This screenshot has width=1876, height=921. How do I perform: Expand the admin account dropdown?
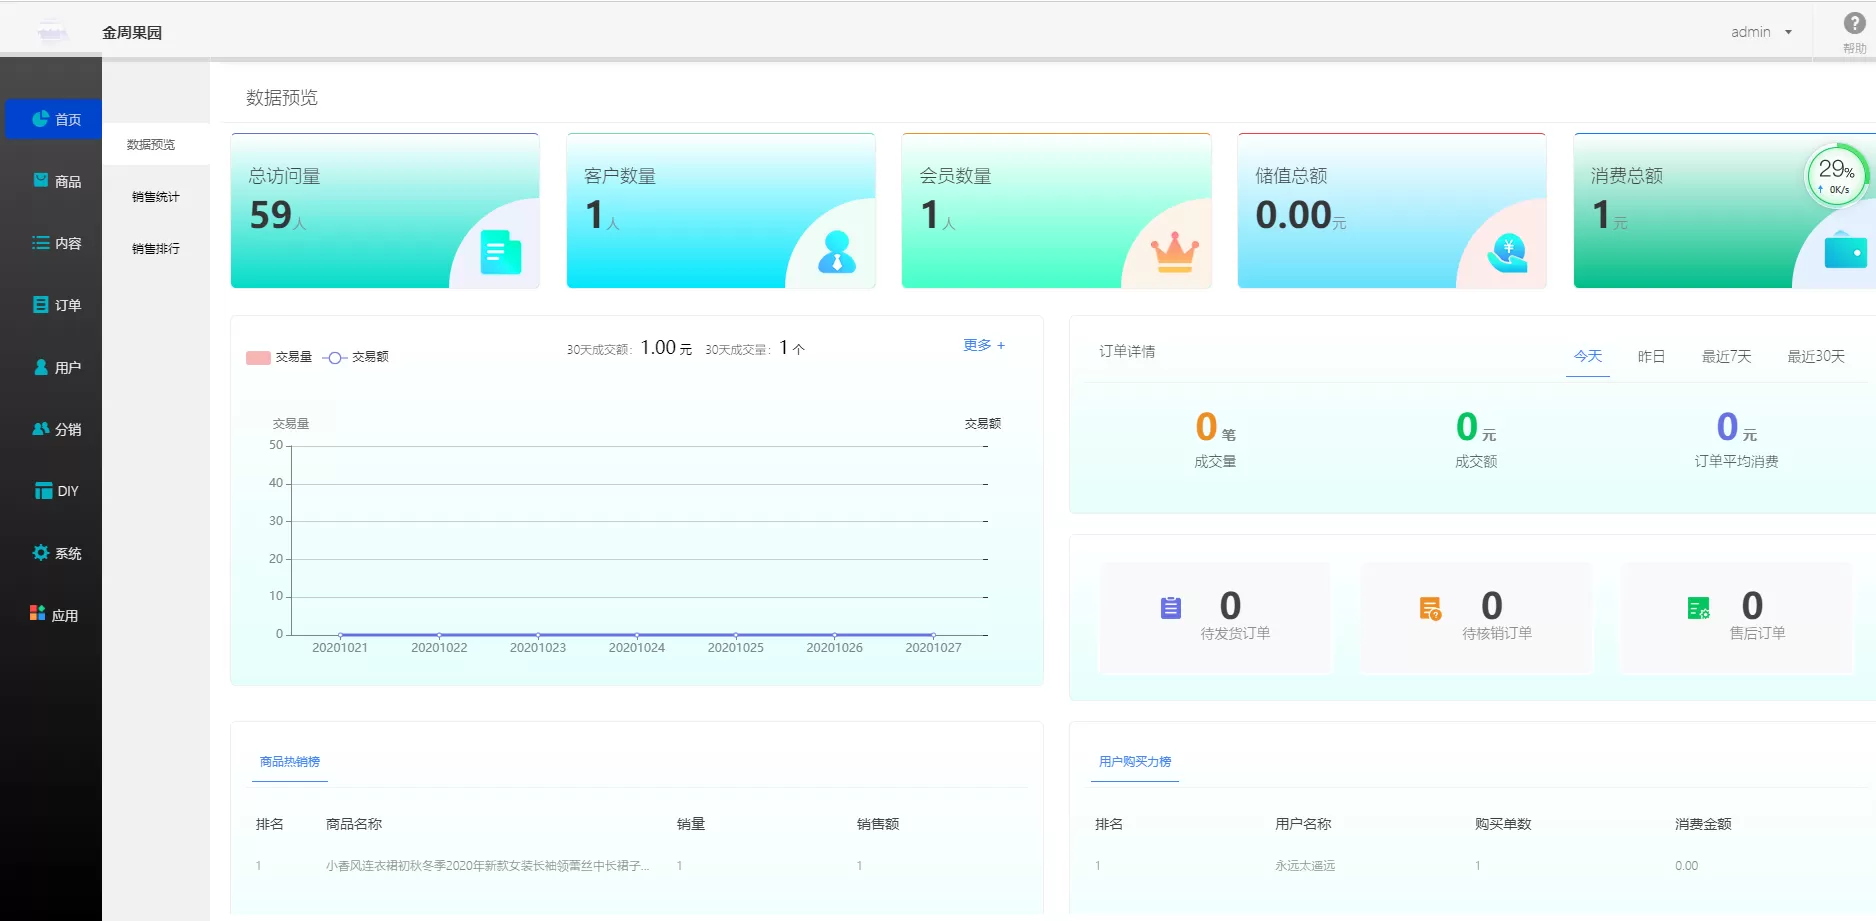(1761, 32)
